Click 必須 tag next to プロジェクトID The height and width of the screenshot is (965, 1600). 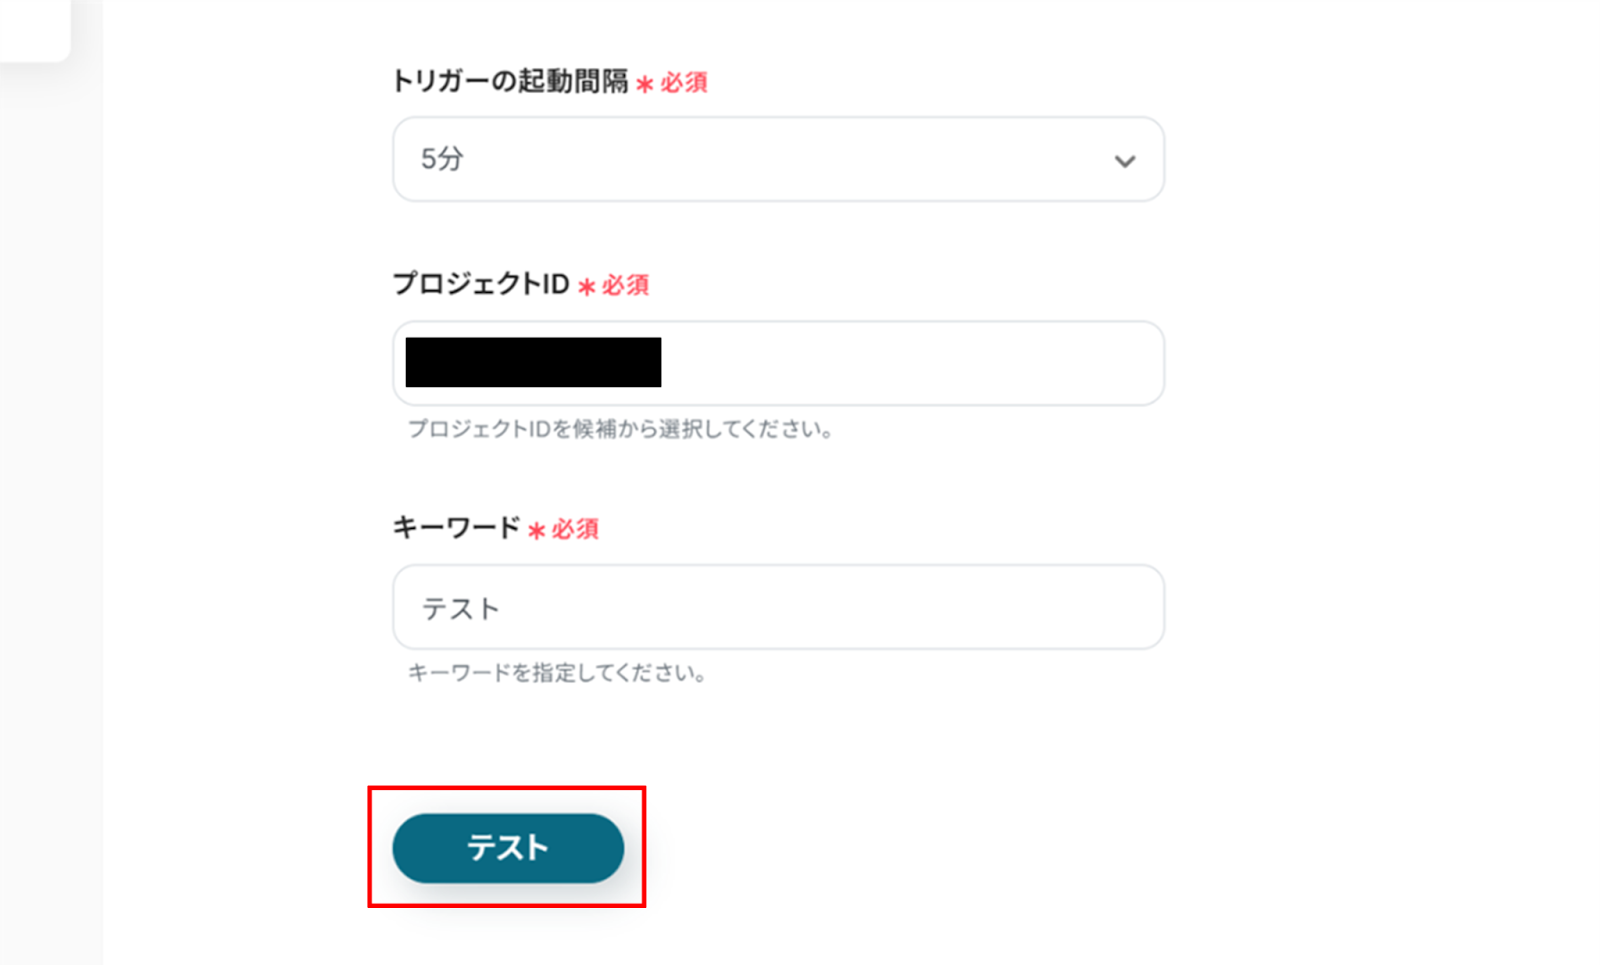[626, 286]
